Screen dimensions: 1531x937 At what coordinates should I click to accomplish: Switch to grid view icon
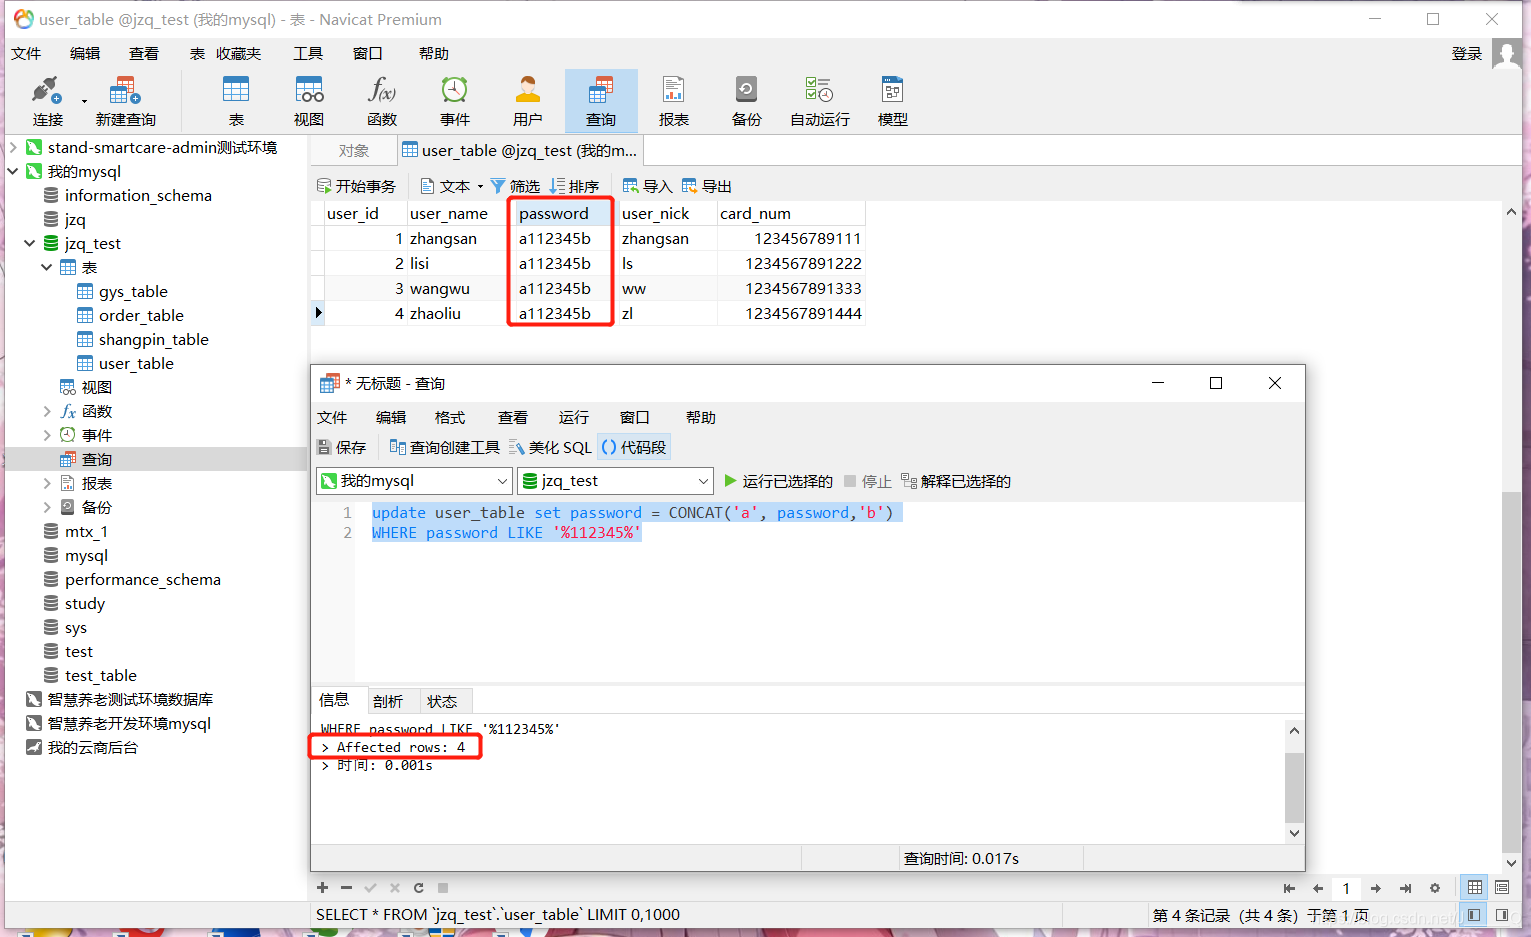coord(1475,887)
